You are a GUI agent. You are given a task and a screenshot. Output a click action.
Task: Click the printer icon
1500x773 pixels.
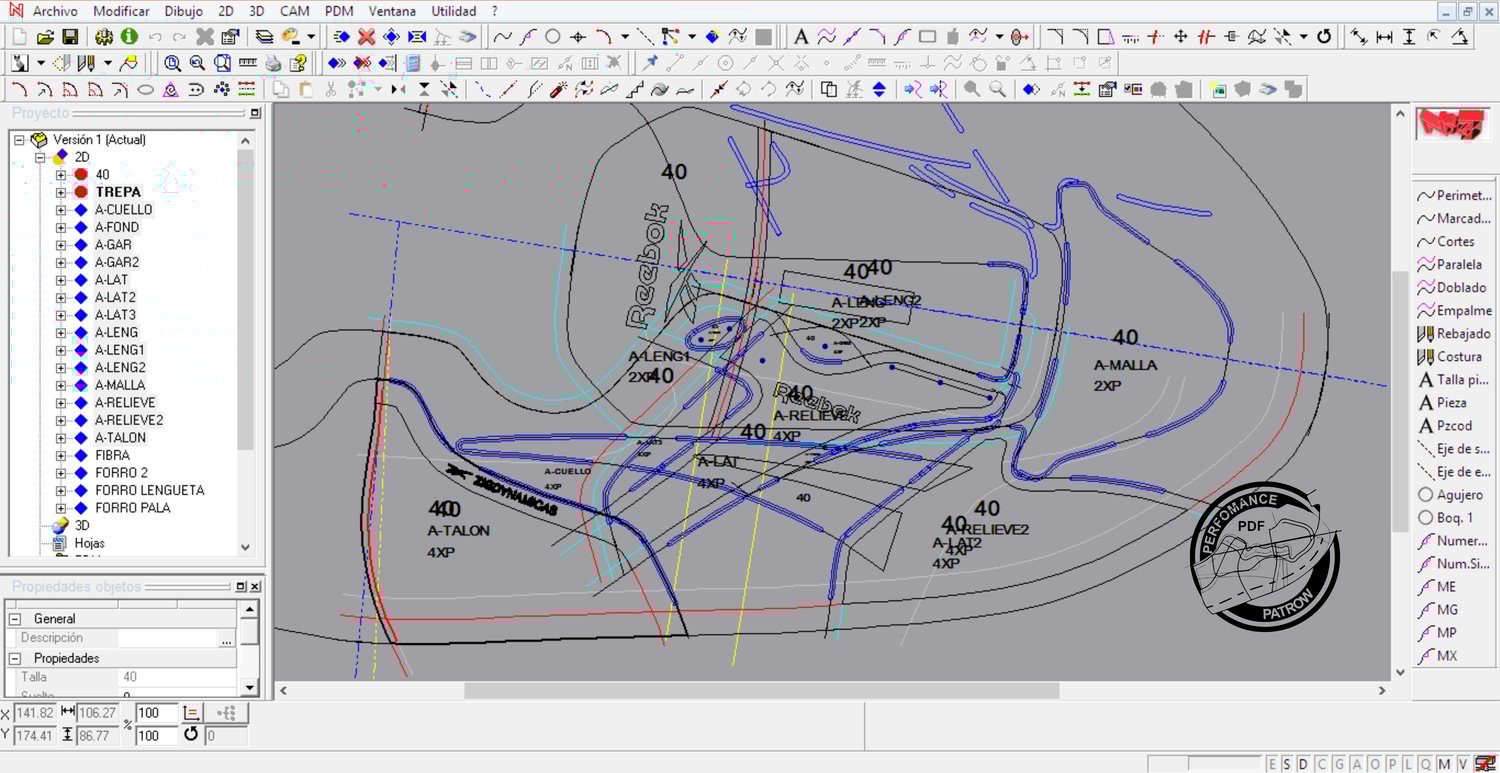(273, 63)
